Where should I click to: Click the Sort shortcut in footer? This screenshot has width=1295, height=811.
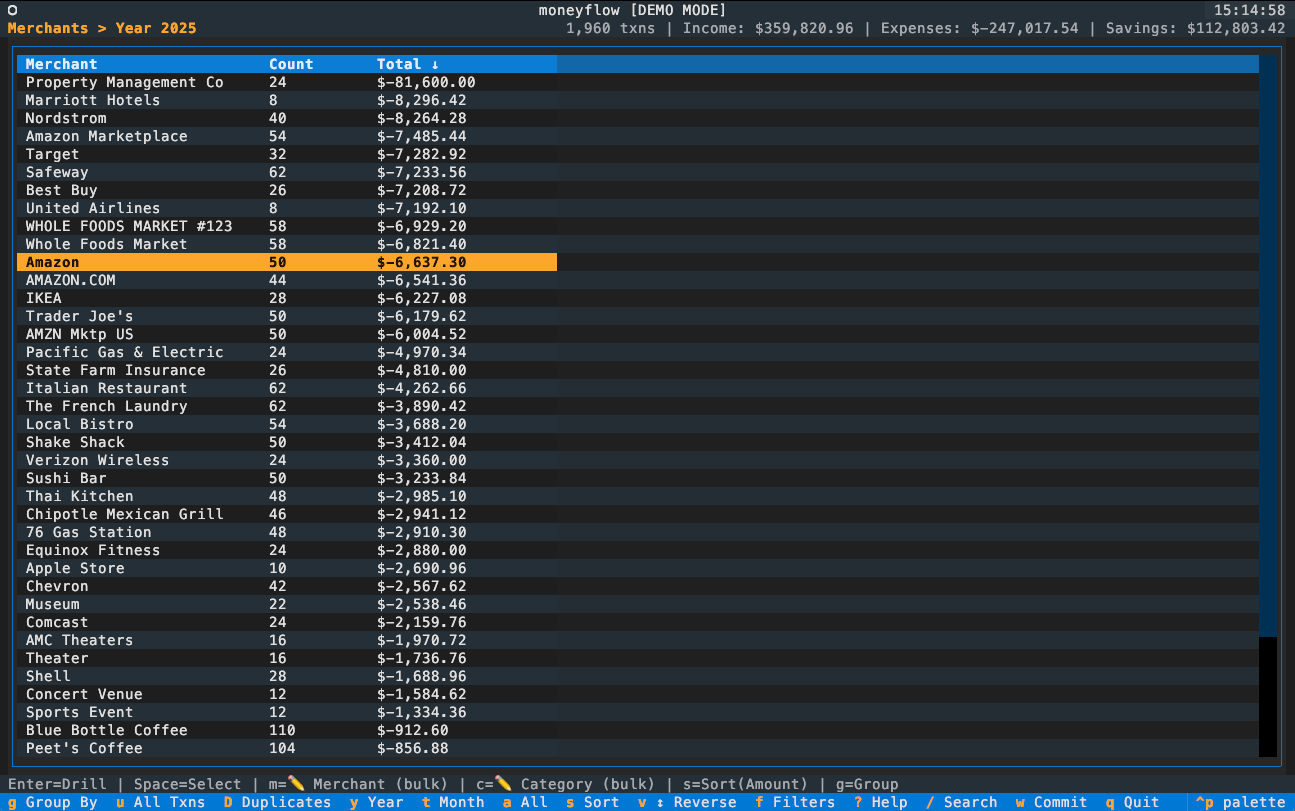coord(593,802)
